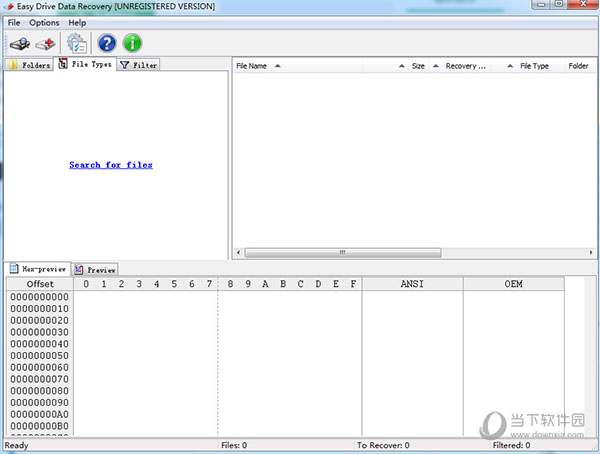
Task: Switch to the File Types tab
Action: point(85,64)
